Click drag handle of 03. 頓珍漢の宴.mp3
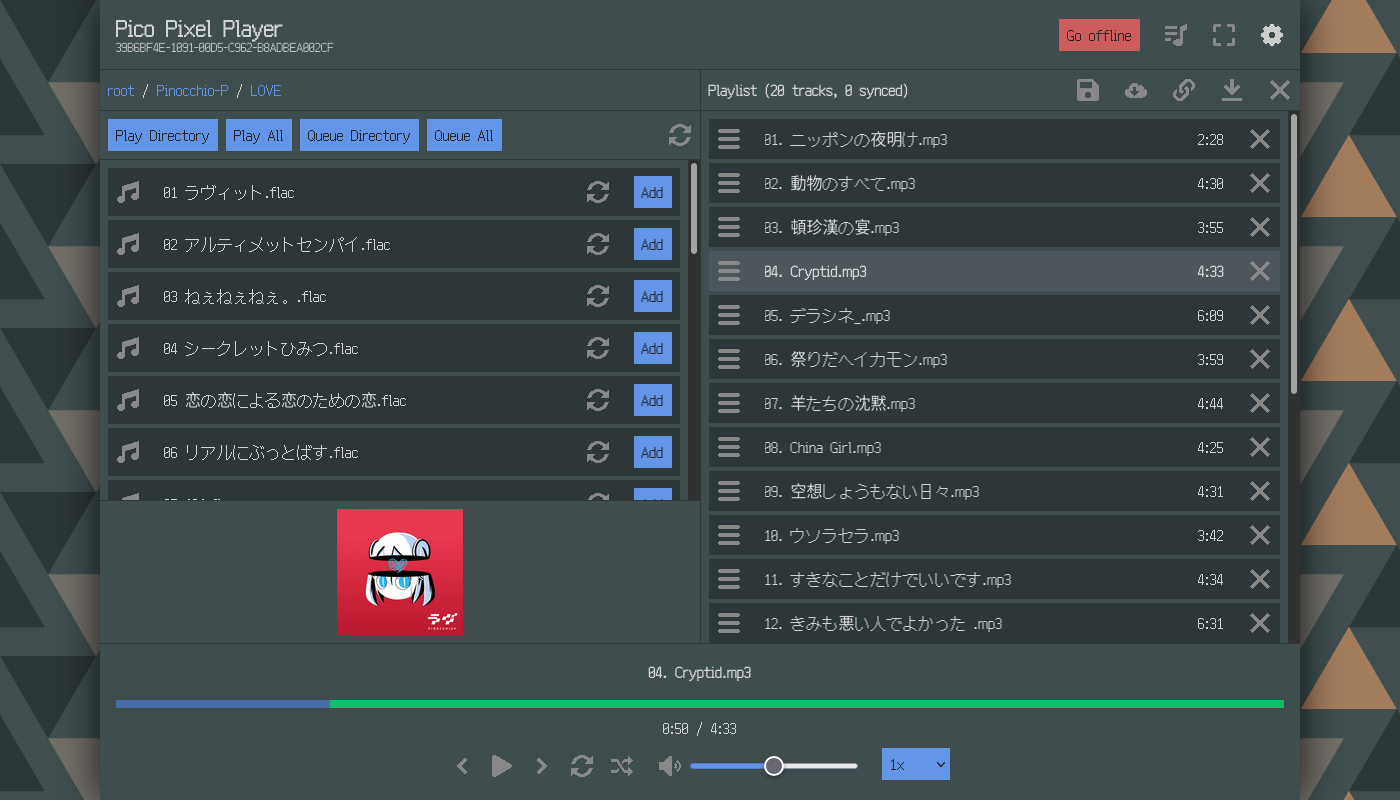Viewport: 1400px width, 800px height. 729,227
